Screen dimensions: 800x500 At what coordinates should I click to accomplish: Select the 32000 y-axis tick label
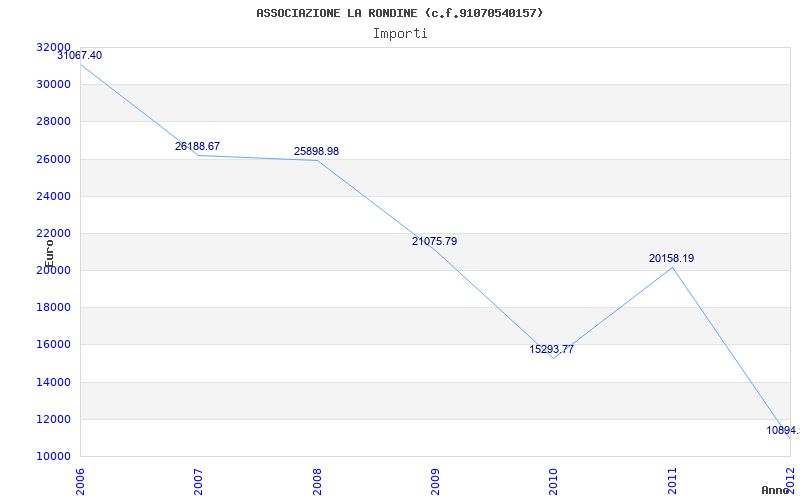[53, 47]
